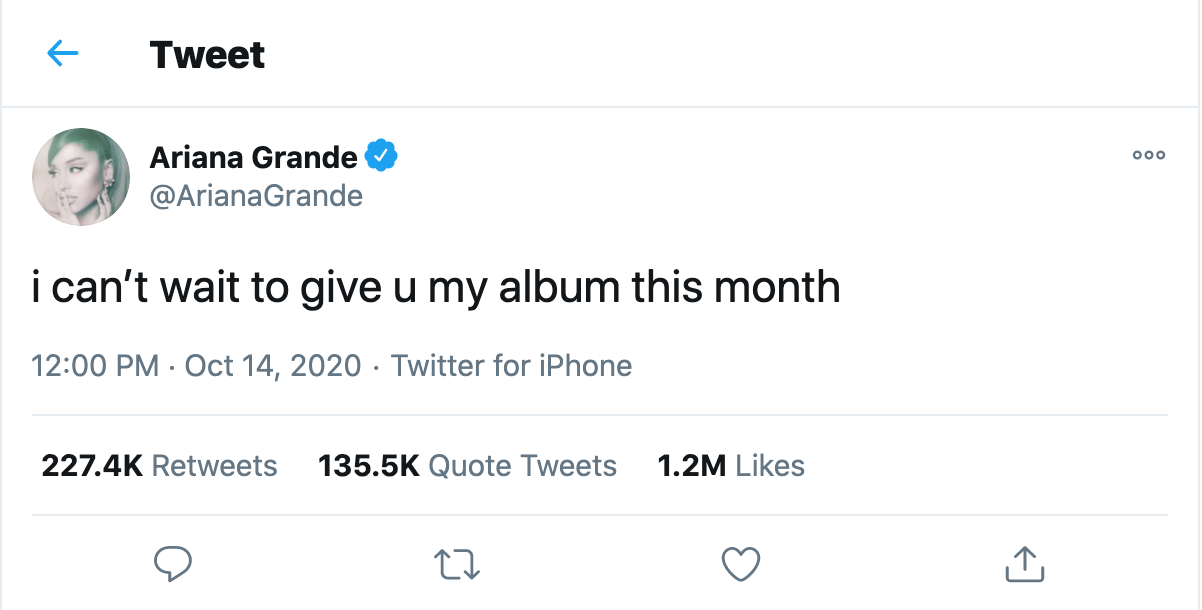
Task: Click the 227.4K retweet number
Action: [92, 466]
